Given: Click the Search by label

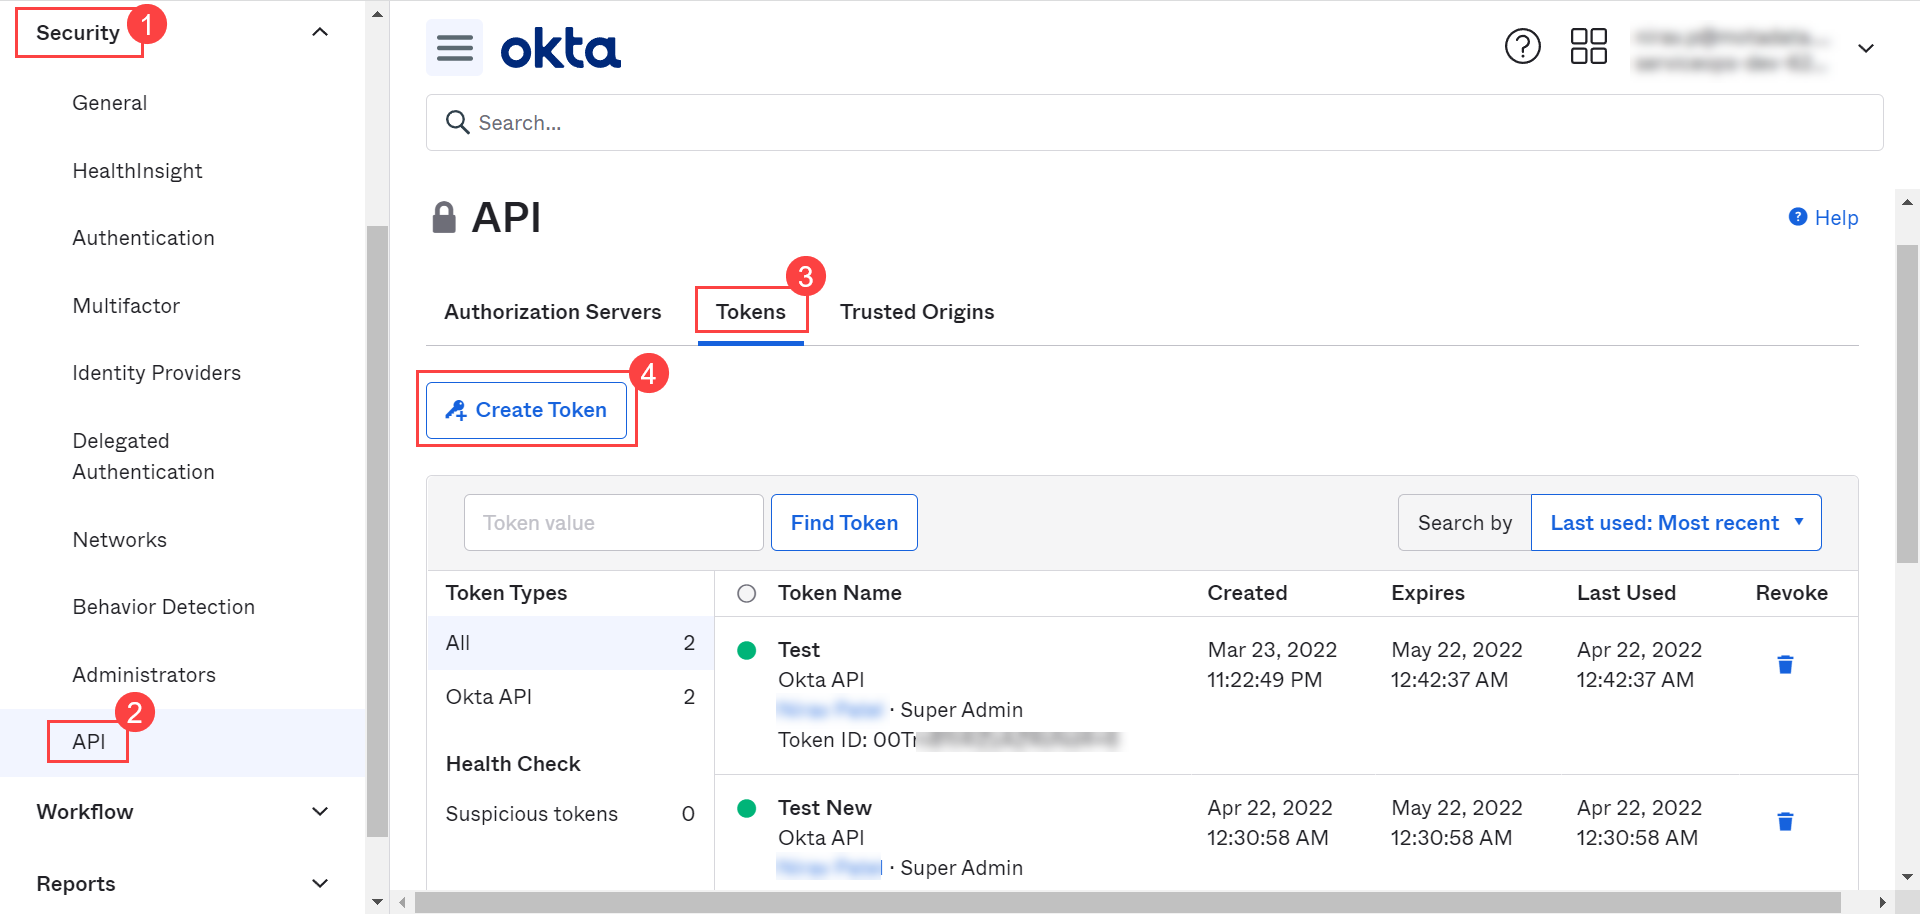Looking at the screenshot, I should click(1465, 523).
